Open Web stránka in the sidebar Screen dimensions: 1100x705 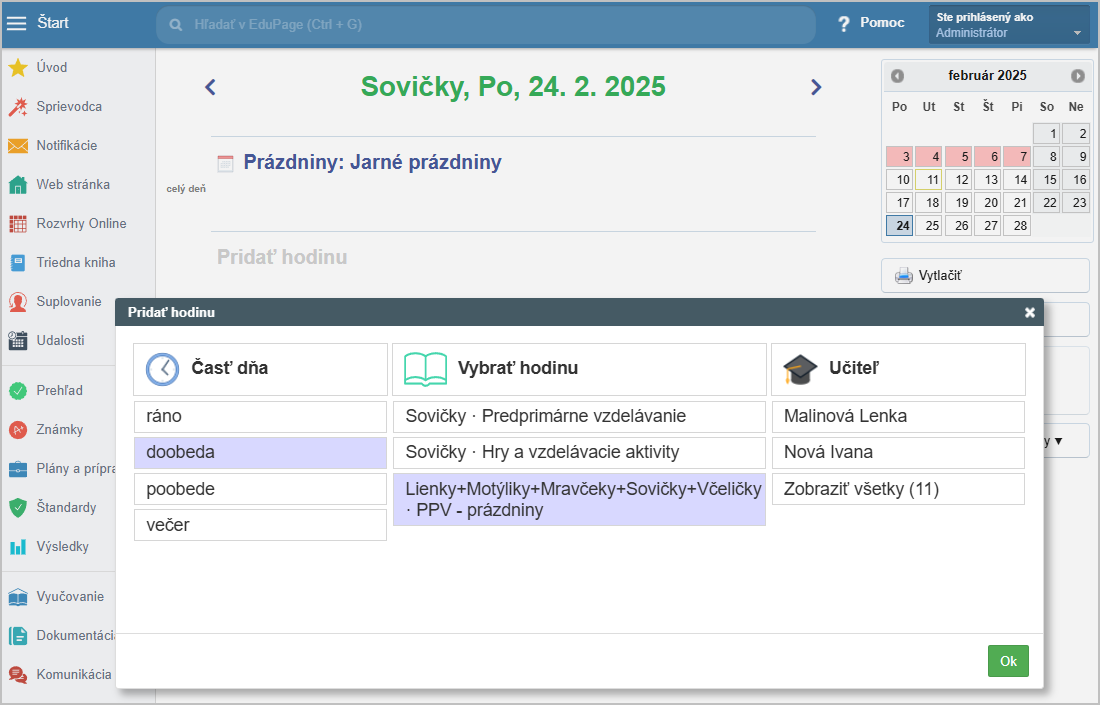[x=73, y=185]
